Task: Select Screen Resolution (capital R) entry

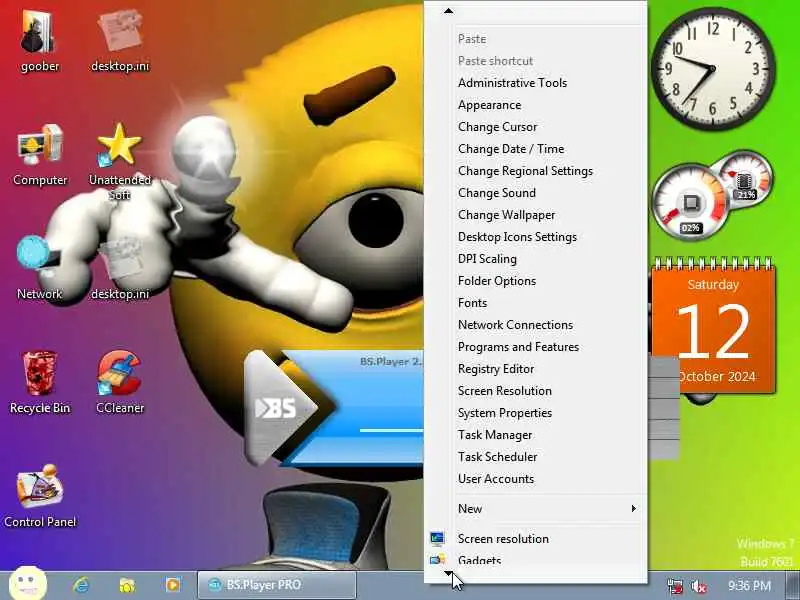Action: tap(505, 390)
